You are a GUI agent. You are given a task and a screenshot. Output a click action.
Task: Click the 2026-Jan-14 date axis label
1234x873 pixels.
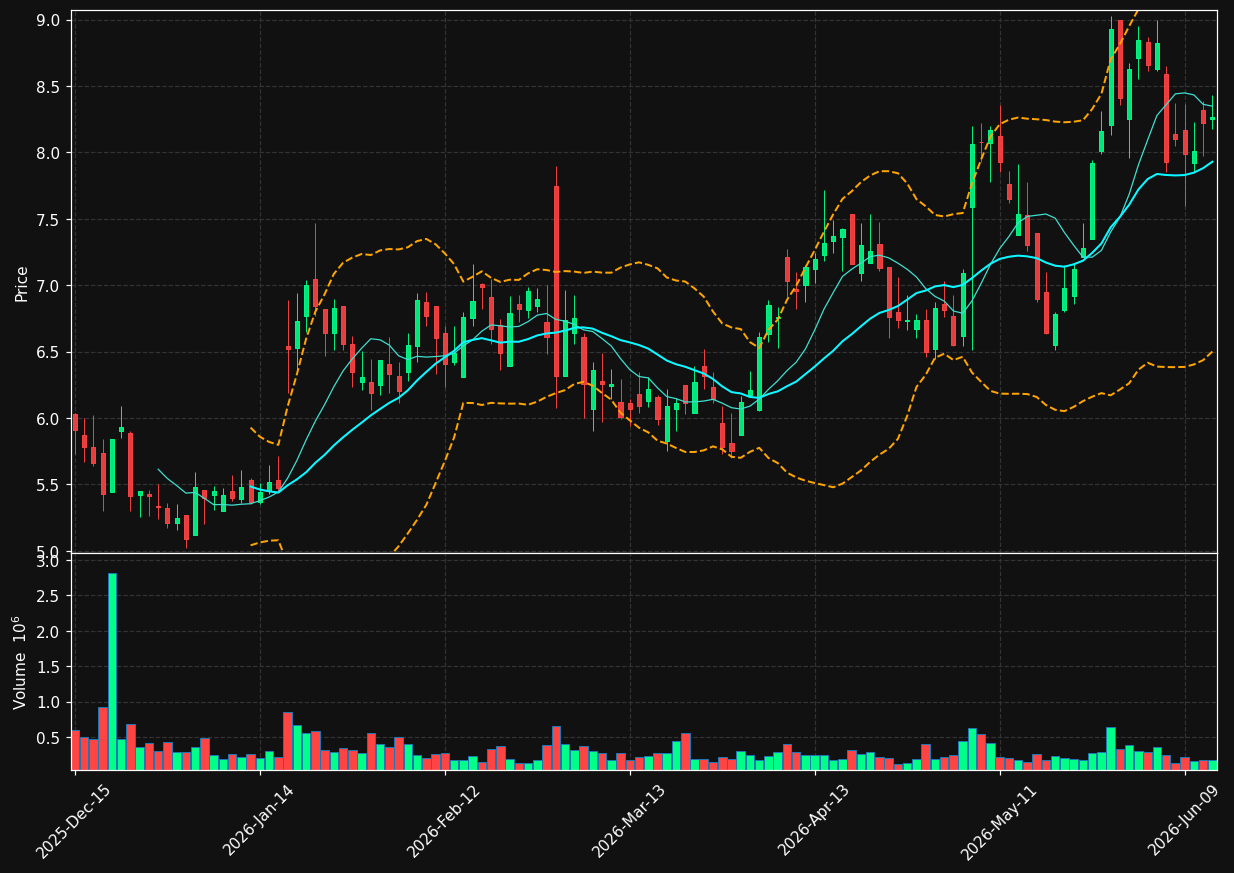259,821
